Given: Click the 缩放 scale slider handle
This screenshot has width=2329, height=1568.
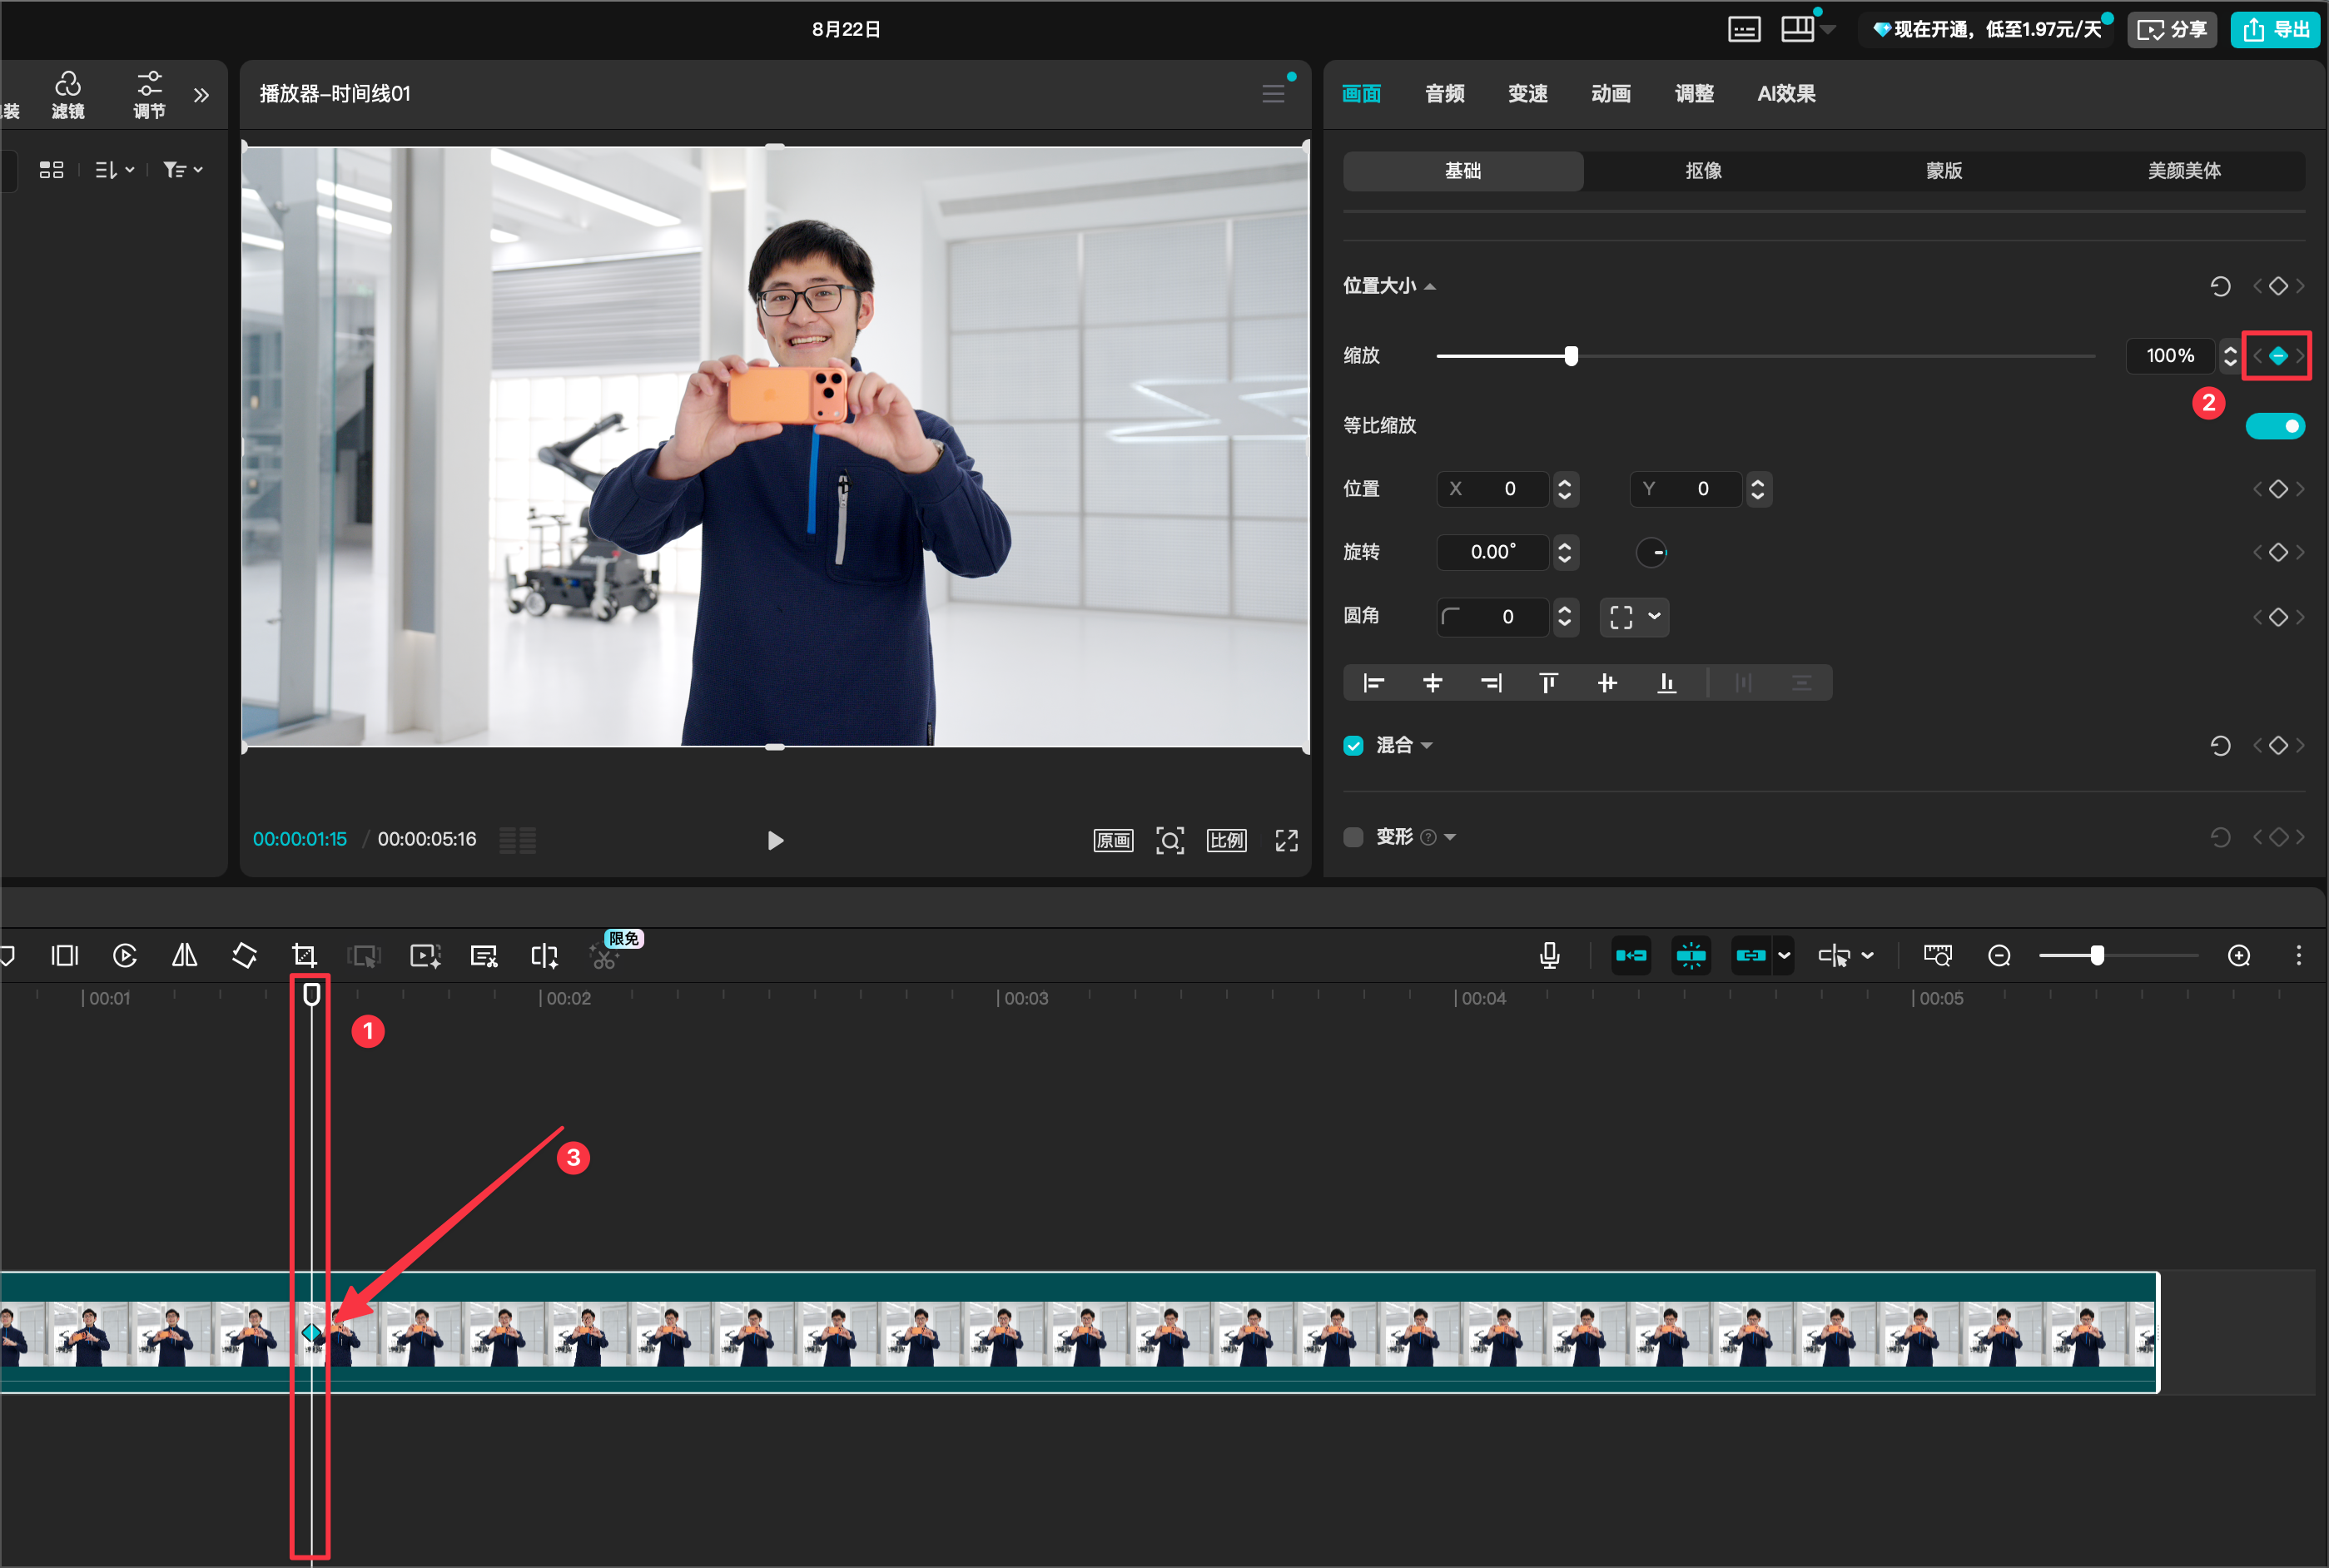Looking at the screenshot, I should tap(1571, 356).
